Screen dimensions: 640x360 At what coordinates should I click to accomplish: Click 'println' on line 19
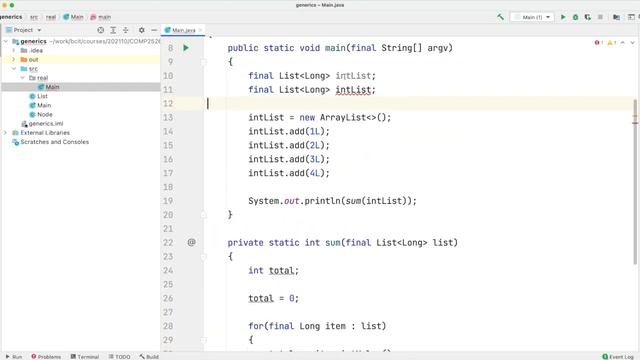[x=322, y=201]
